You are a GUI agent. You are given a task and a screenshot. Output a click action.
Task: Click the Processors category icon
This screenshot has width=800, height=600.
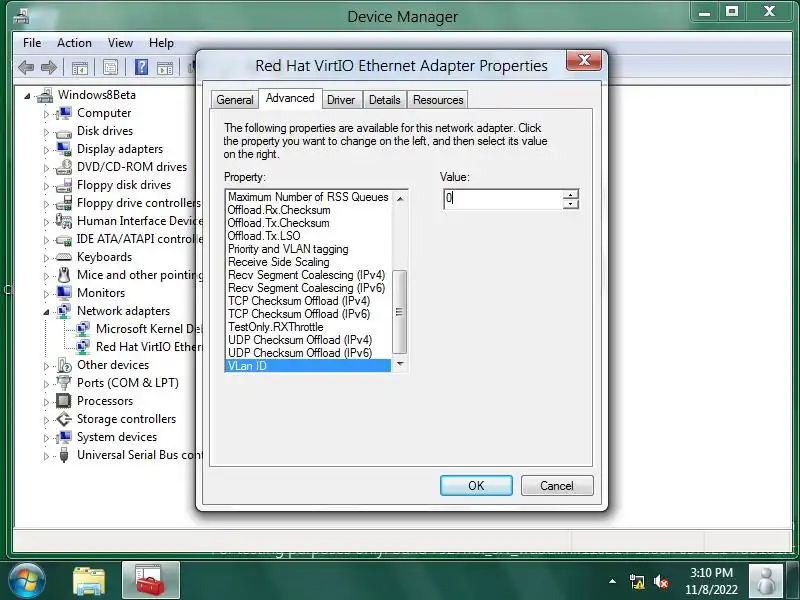point(64,401)
